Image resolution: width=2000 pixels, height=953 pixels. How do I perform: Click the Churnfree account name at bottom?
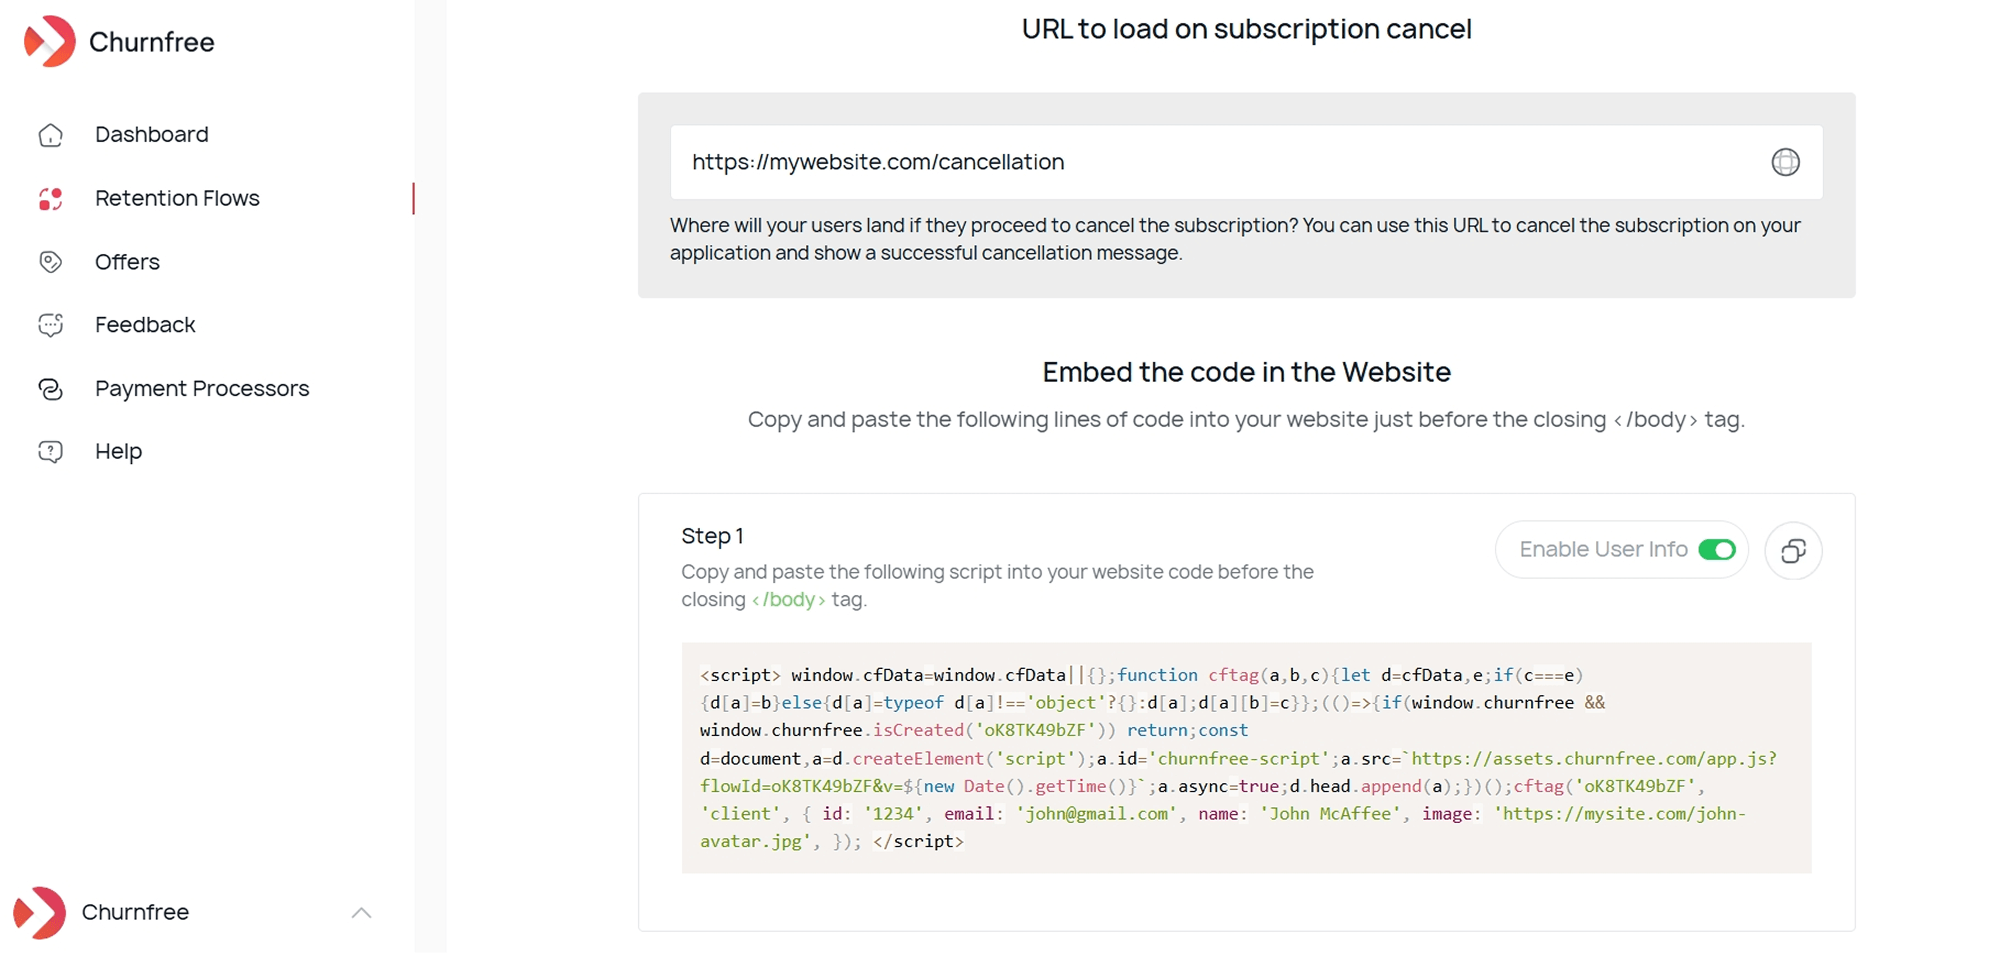pos(135,912)
